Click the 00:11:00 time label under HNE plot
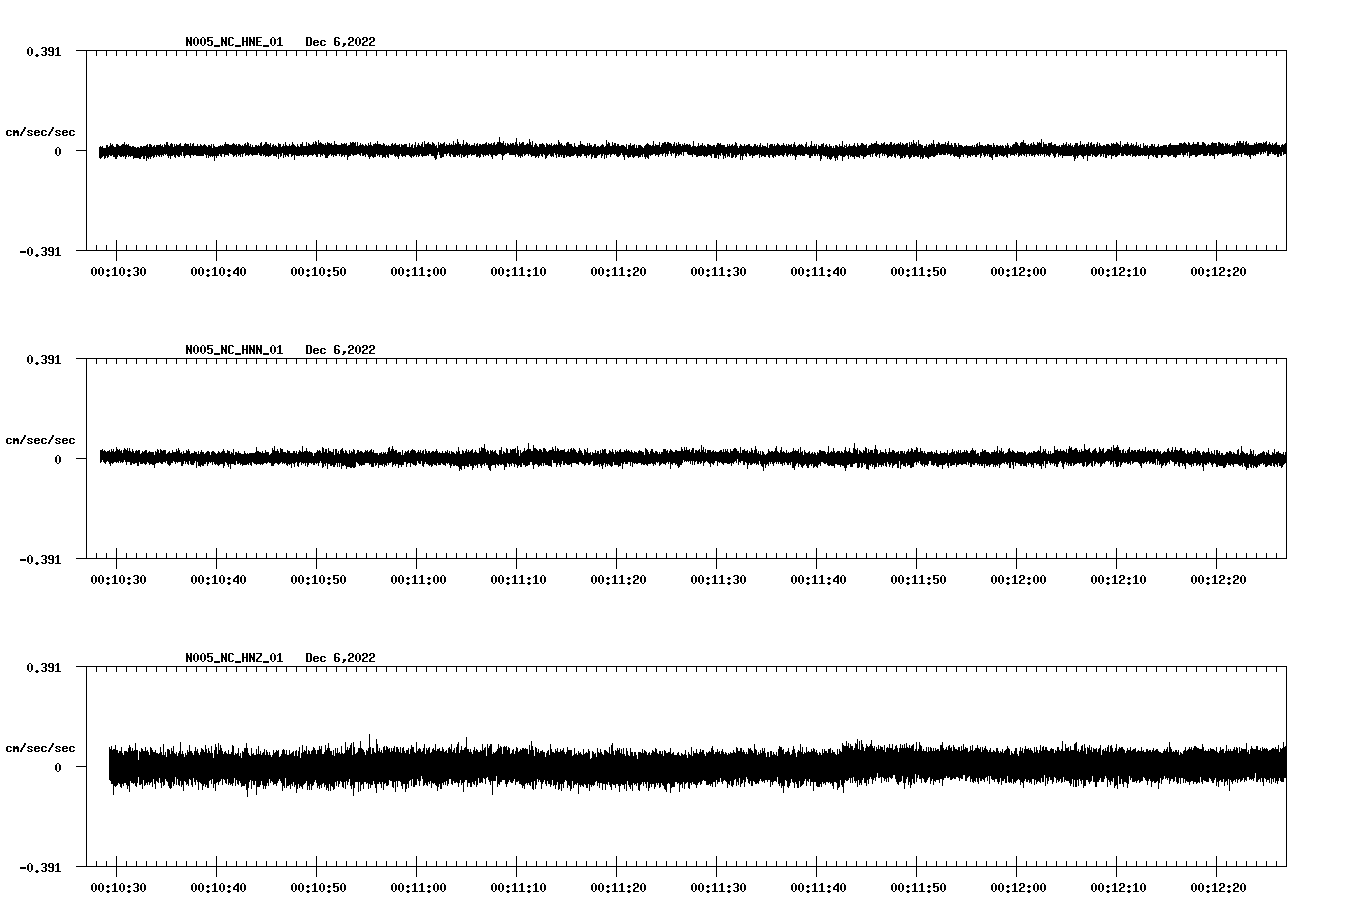This screenshot has height=924, width=1358. (418, 272)
